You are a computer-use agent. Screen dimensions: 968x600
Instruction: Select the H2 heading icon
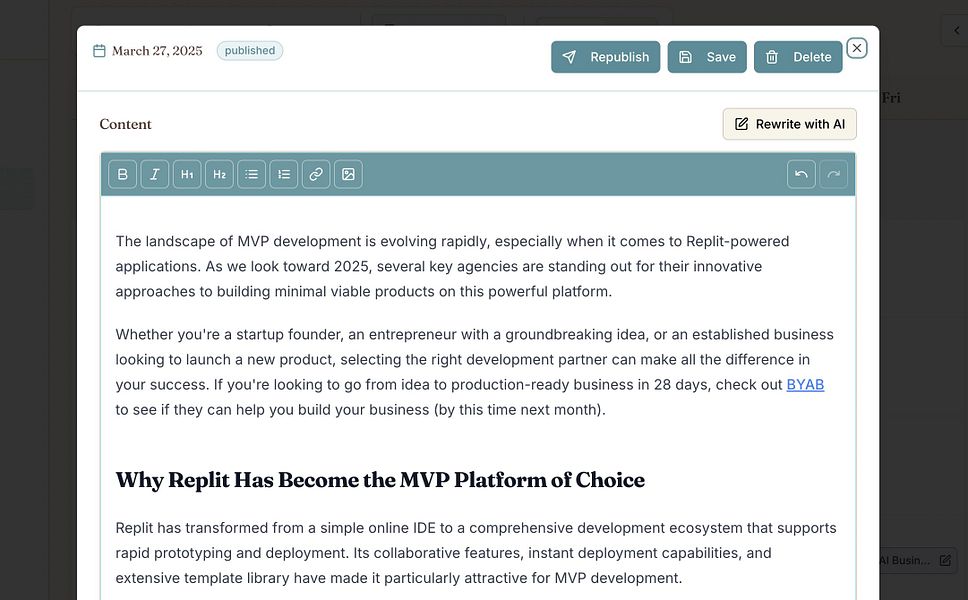coord(219,173)
